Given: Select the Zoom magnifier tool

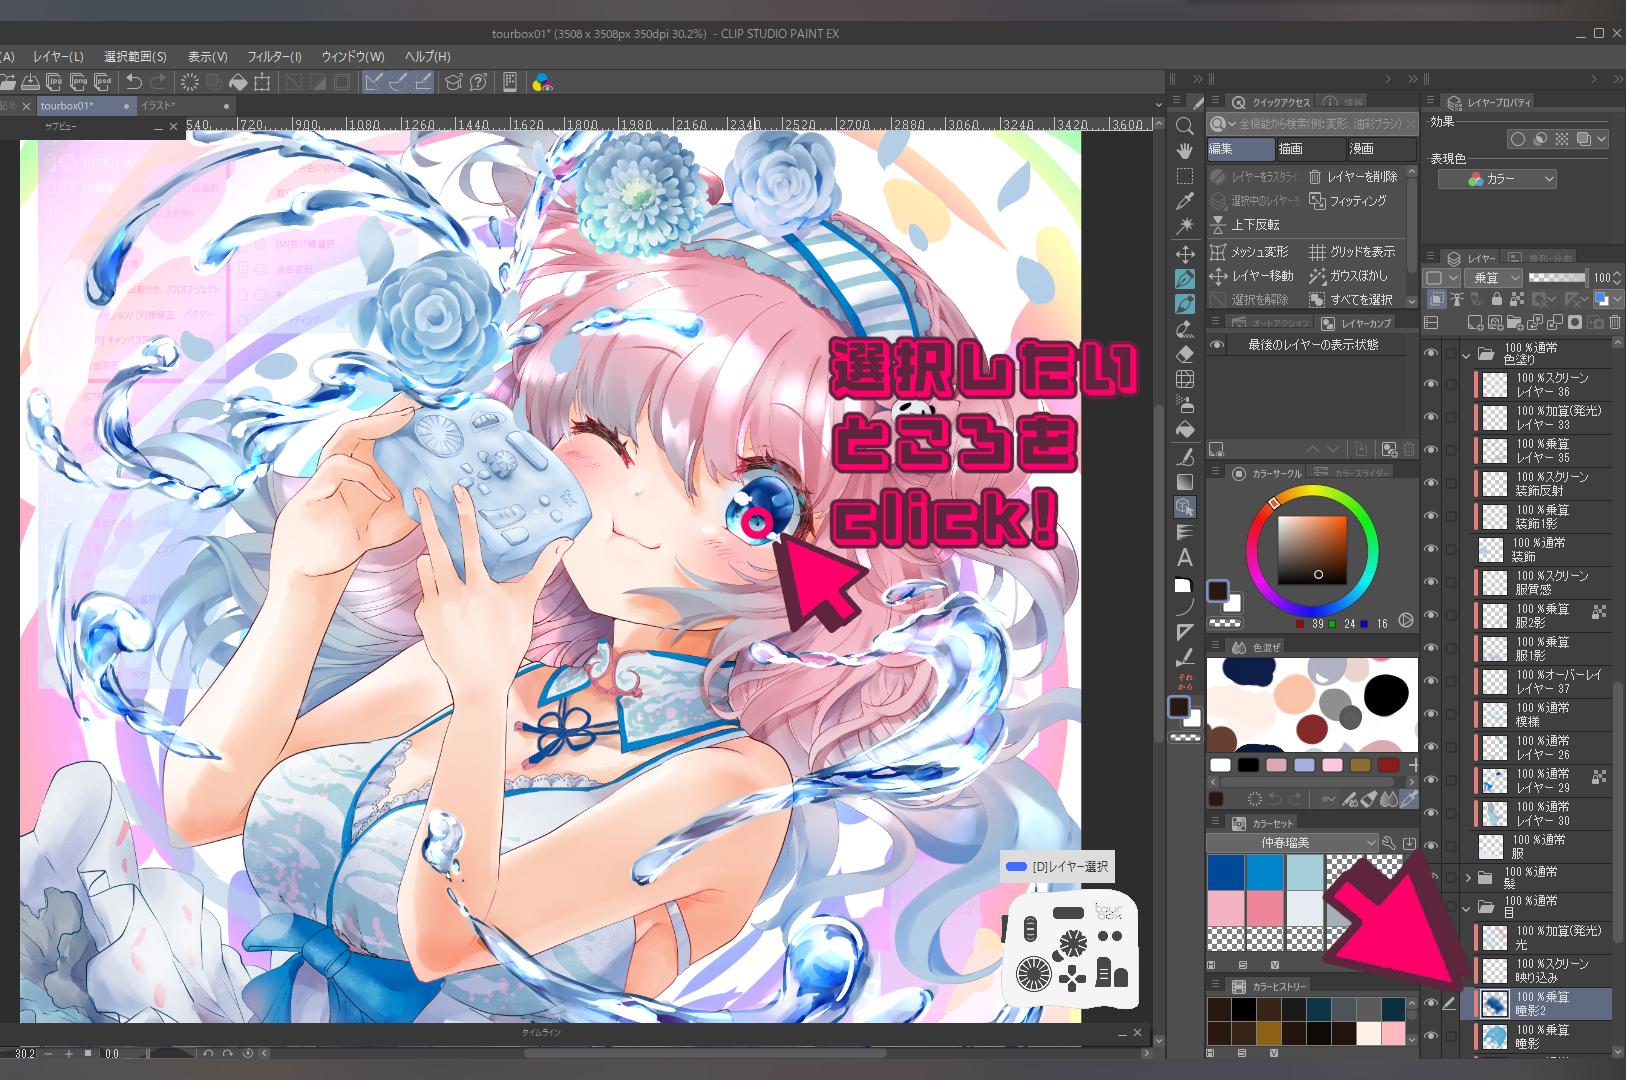Looking at the screenshot, I should (1185, 126).
